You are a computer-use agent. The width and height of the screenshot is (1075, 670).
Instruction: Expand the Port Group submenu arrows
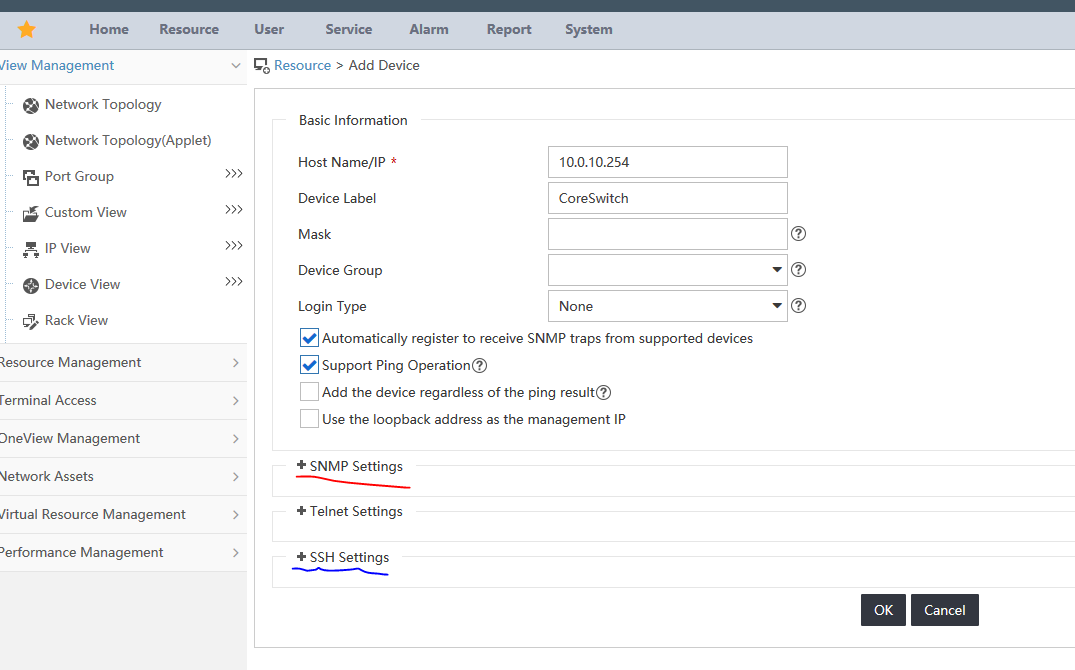pyautogui.click(x=234, y=174)
